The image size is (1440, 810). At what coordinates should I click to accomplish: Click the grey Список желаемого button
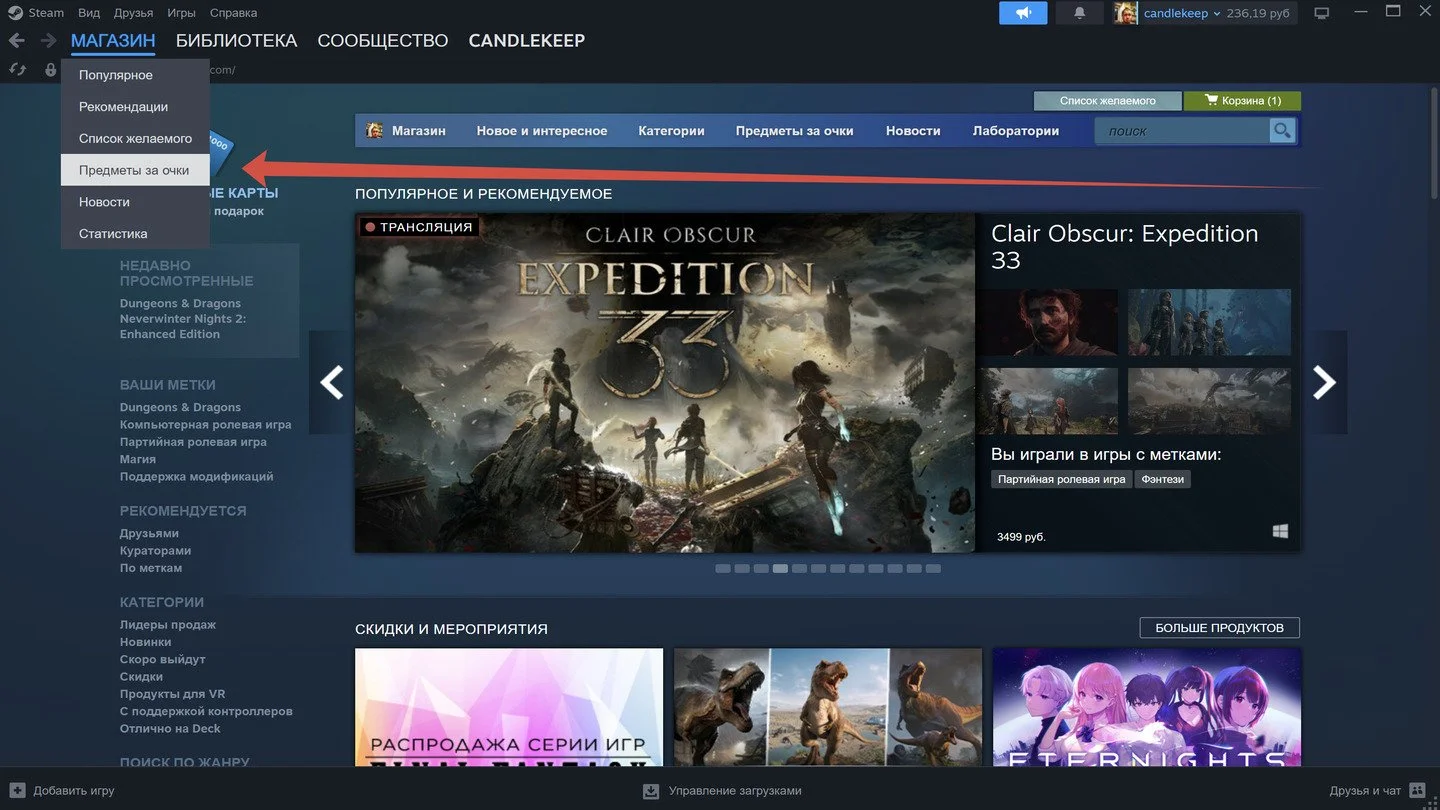click(x=1107, y=101)
